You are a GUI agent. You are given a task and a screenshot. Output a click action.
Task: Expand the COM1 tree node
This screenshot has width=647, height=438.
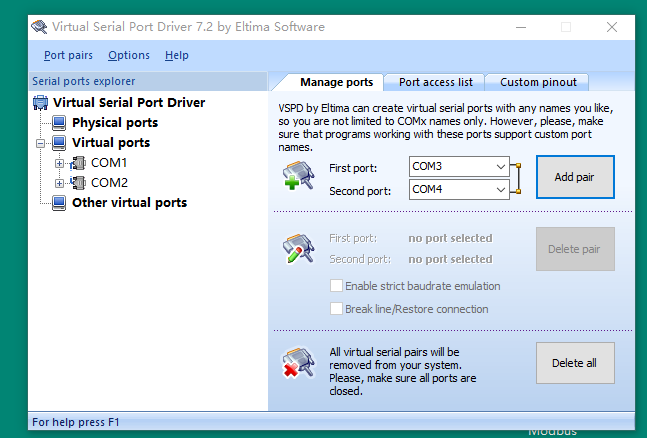pos(59,163)
